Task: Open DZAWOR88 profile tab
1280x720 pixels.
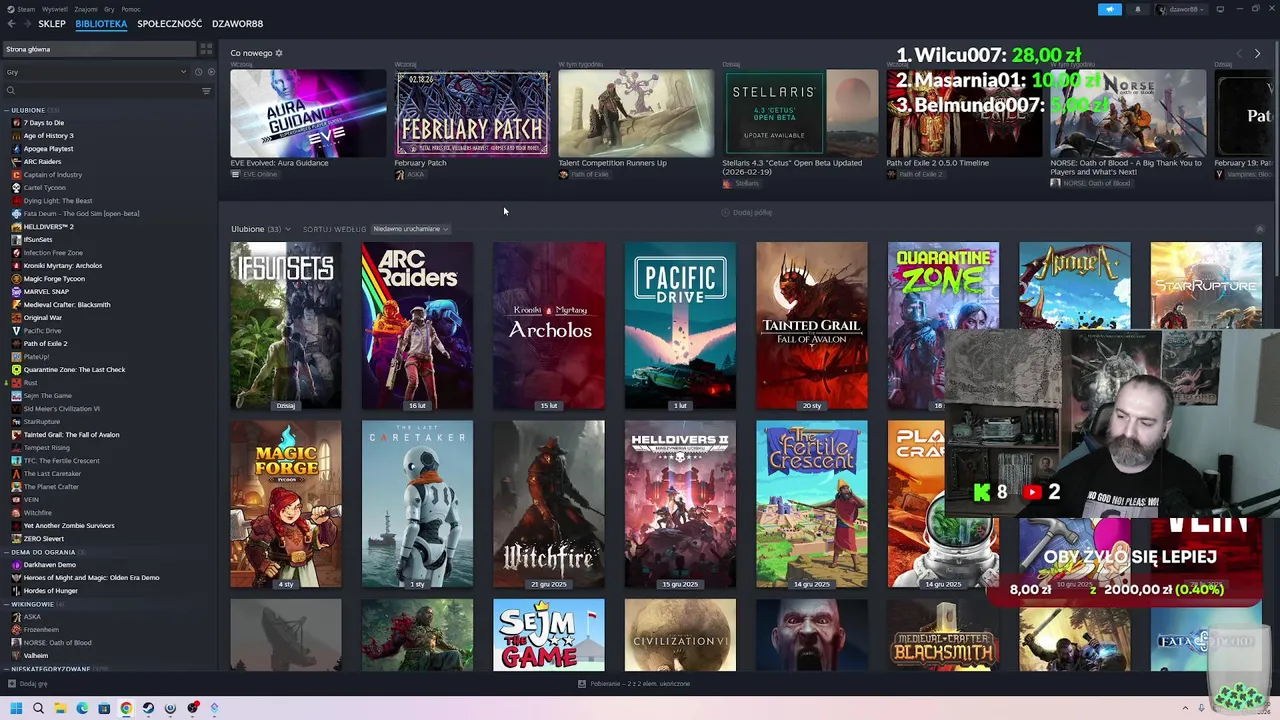Action: tap(237, 23)
